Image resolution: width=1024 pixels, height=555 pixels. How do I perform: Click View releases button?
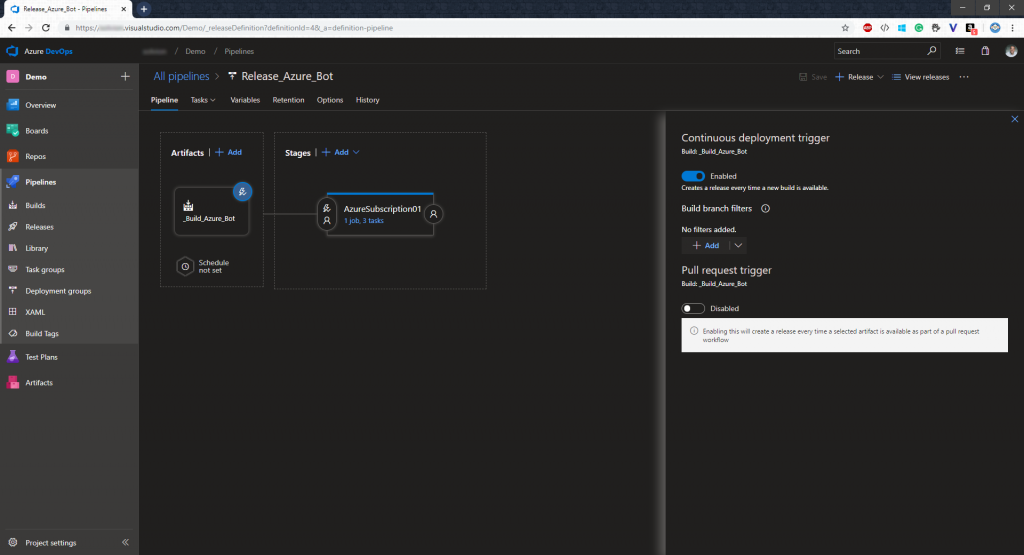tap(920, 77)
